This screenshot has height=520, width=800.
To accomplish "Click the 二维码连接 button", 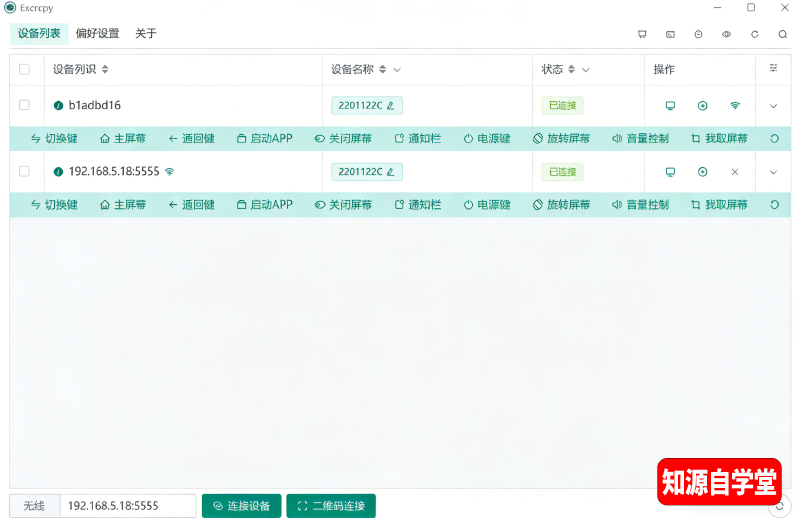I will click(331, 506).
